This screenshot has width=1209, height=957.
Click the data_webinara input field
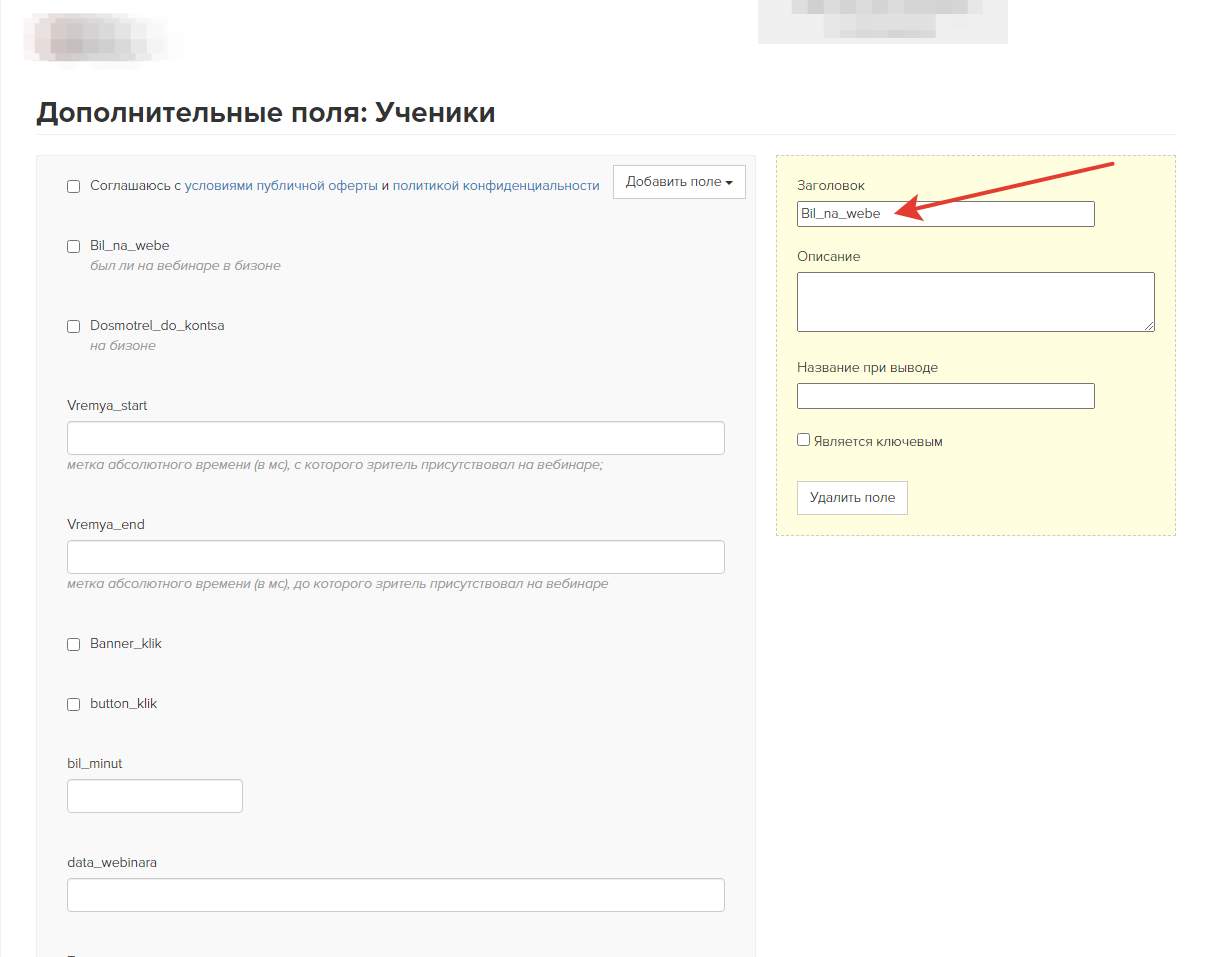pyautogui.click(x=395, y=895)
